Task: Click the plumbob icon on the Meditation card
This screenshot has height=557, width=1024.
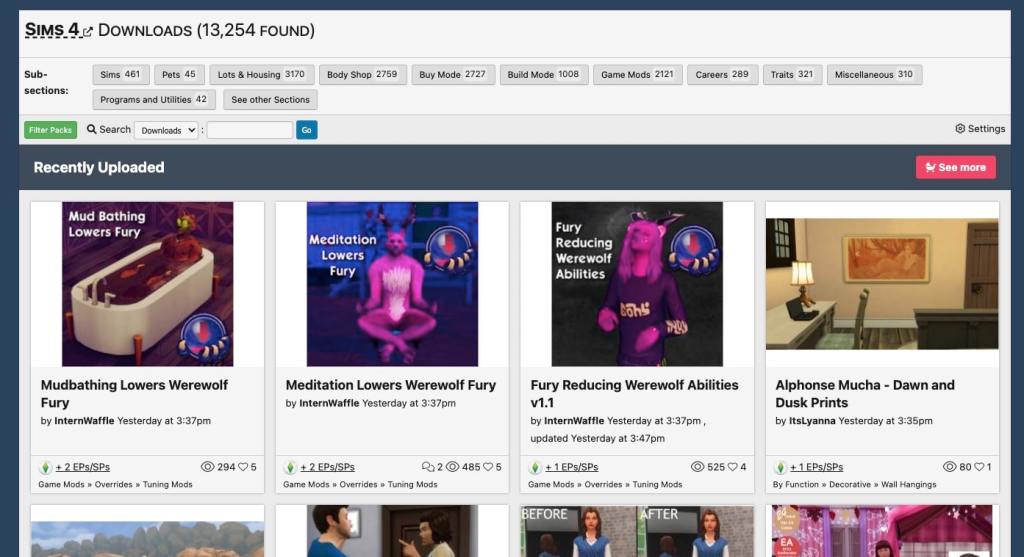Action: [x=290, y=467]
